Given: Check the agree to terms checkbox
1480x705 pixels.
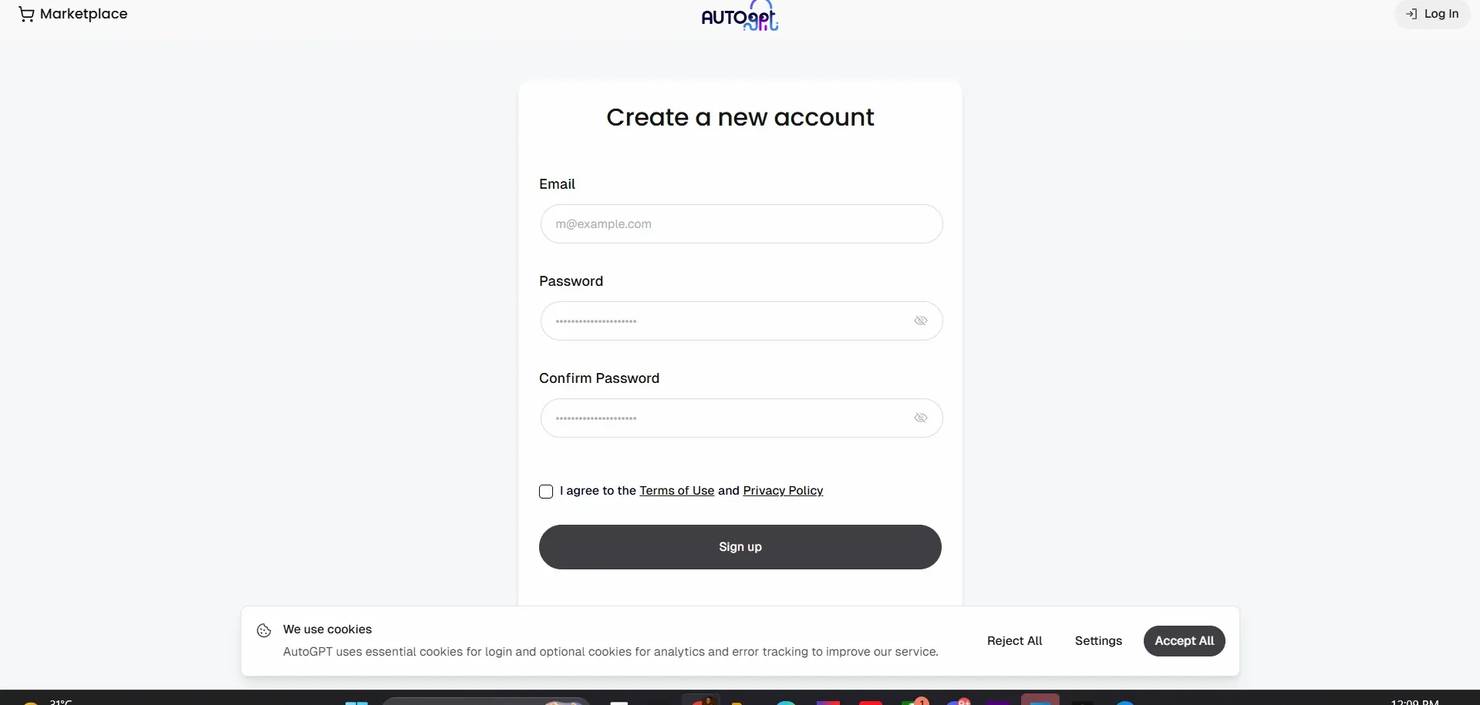Looking at the screenshot, I should [546, 491].
